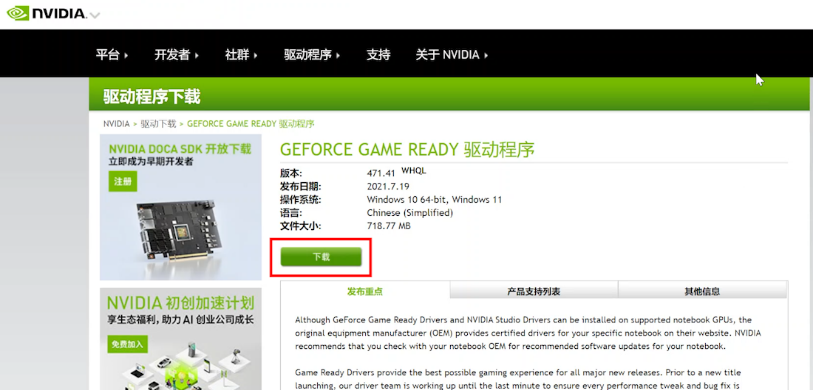Click the NVIDIA breadcrumb link

[117, 124]
